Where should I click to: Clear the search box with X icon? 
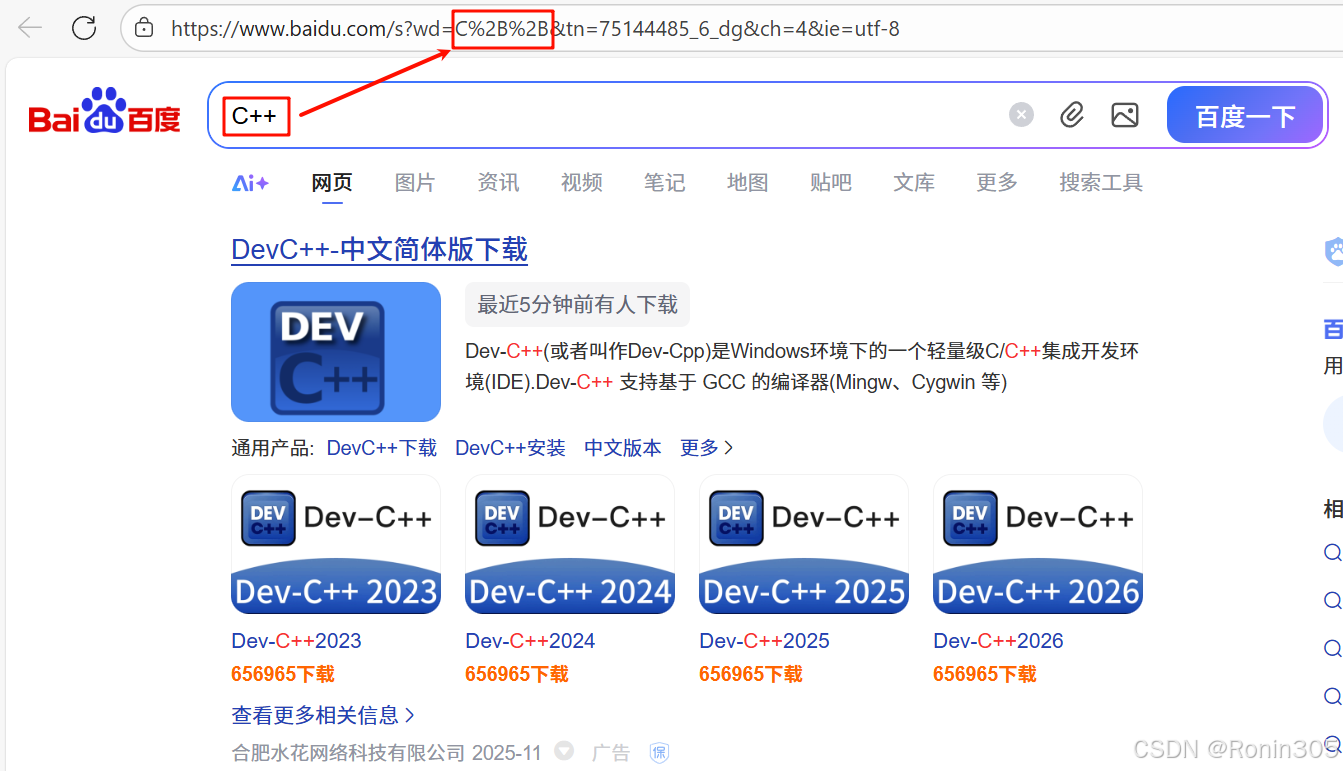(x=1021, y=115)
